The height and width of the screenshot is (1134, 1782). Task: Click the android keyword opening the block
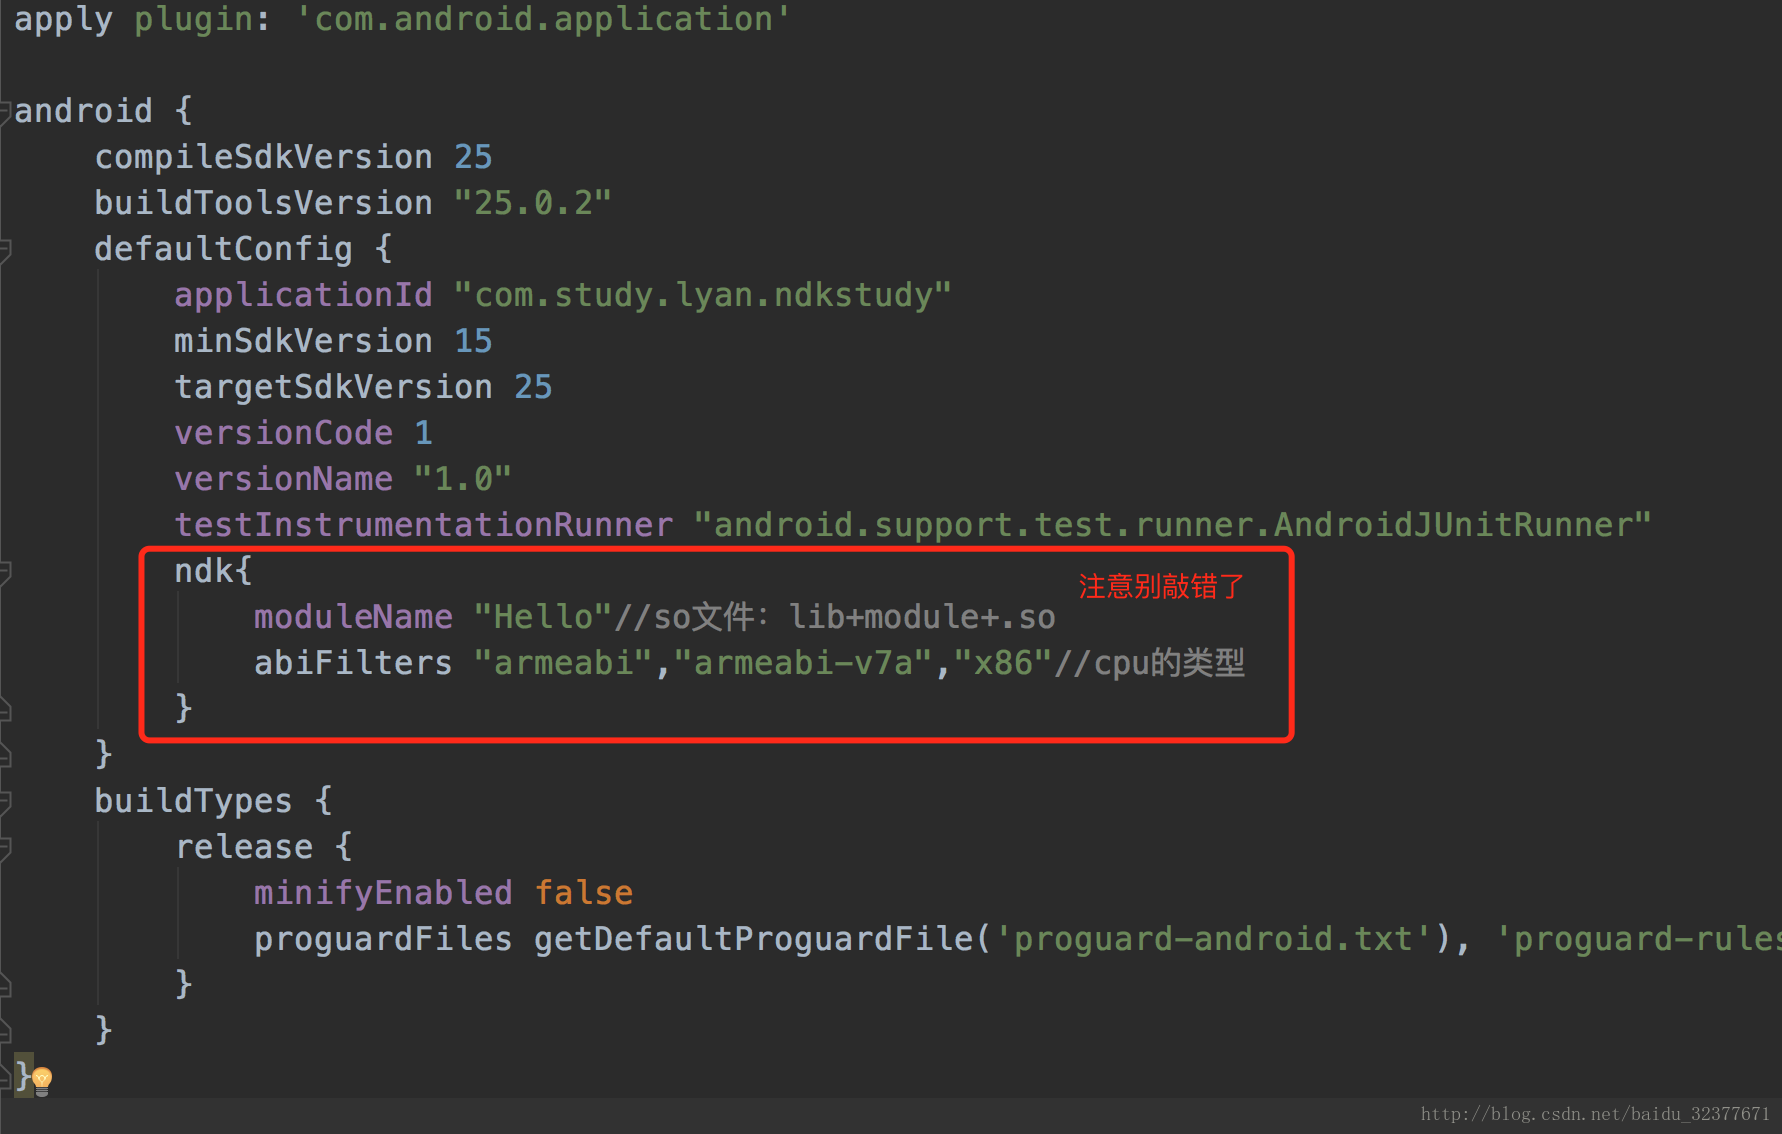(83, 111)
